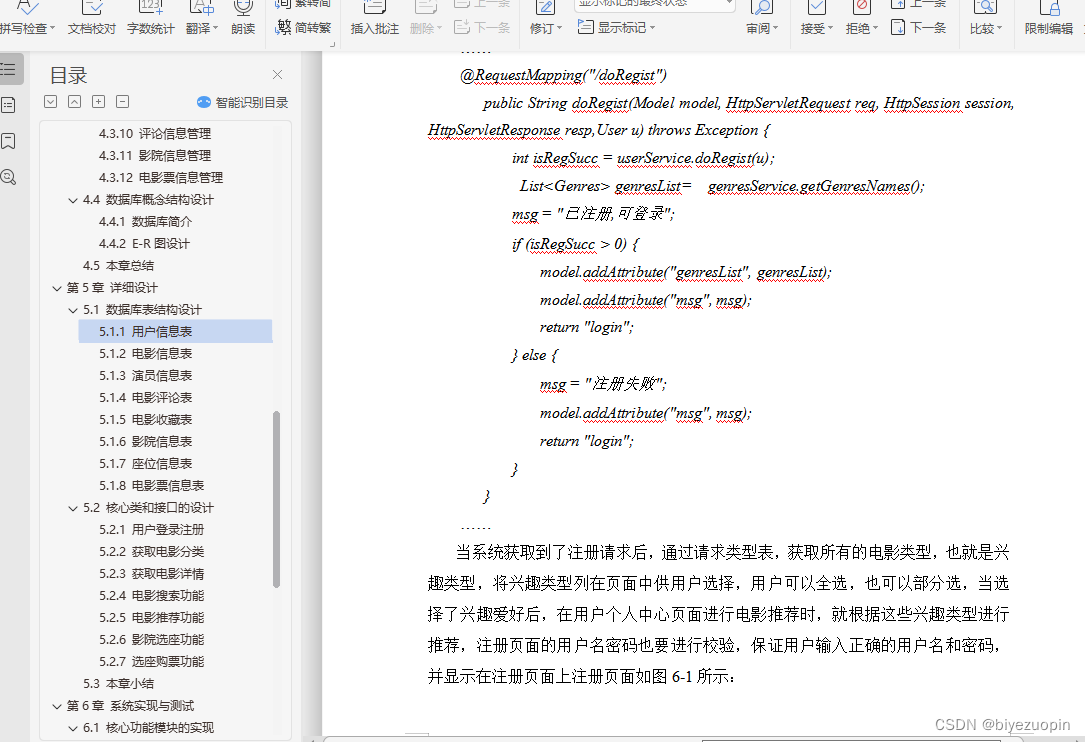
Task: Open the 删除 dropdown arrow
Action: (439, 28)
